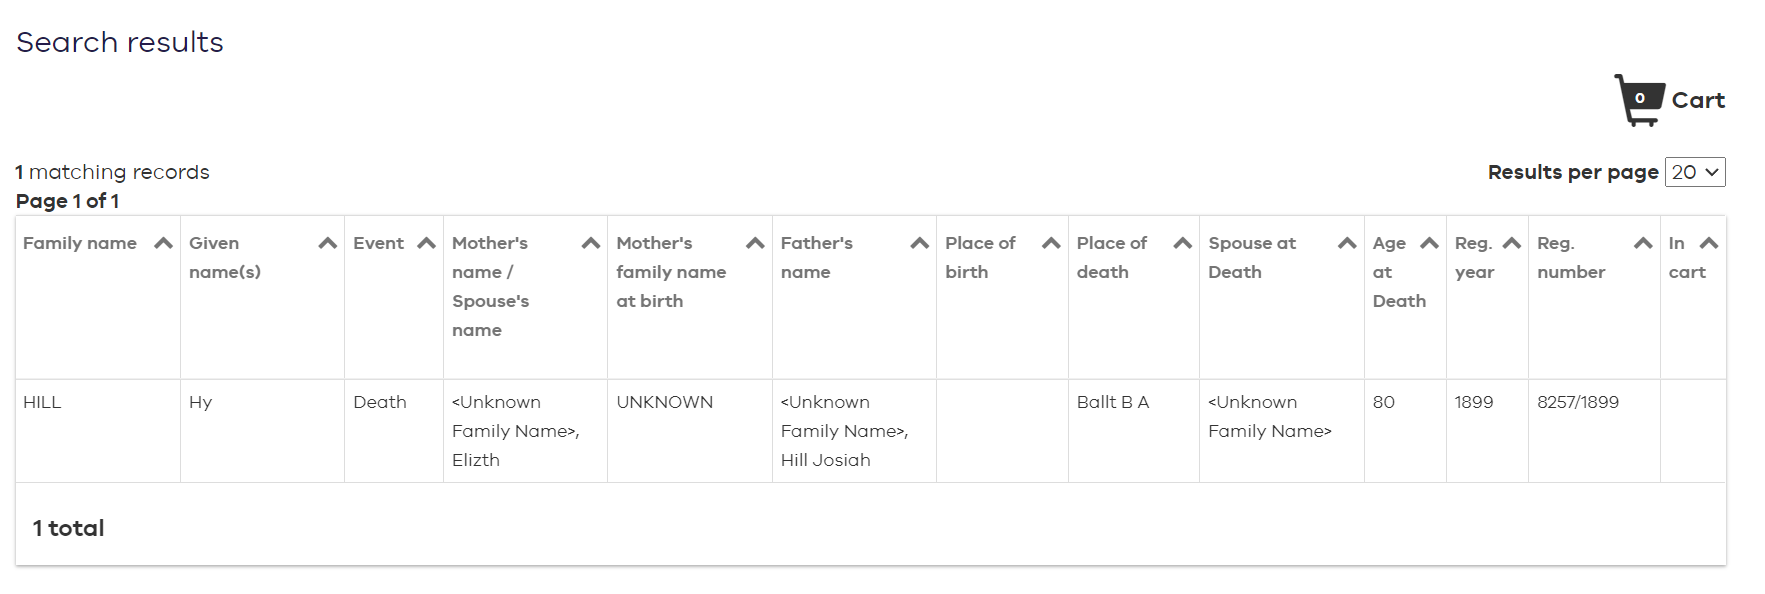Viewport: 1765px width, 594px height.
Task: Sort by Family name arrow
Action: tap(164, 243)
